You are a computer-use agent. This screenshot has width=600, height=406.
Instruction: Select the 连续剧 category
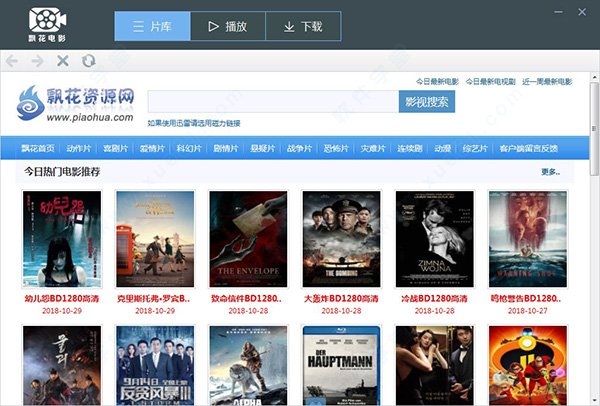(x=409, y=148)
